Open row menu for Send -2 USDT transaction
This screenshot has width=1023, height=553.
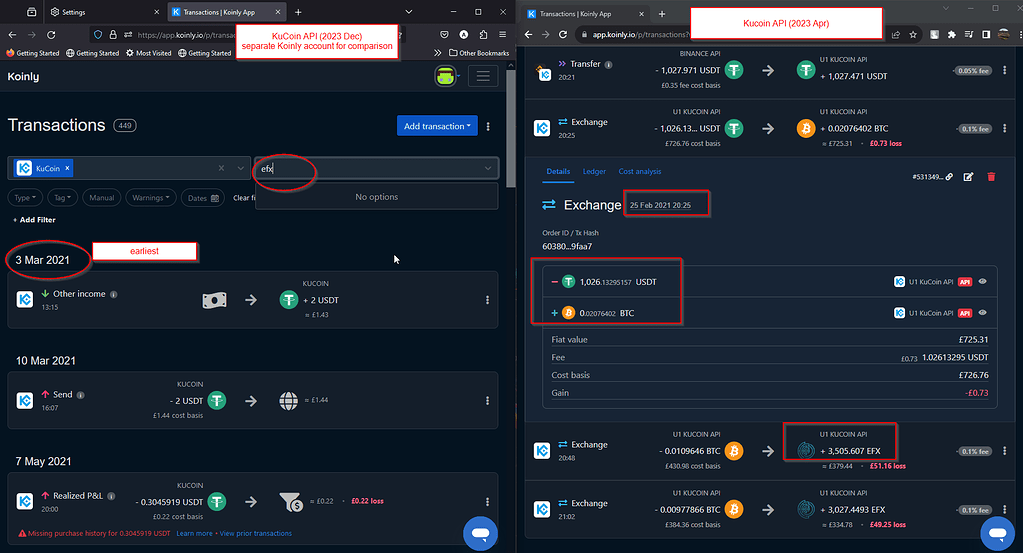[487, 400]
